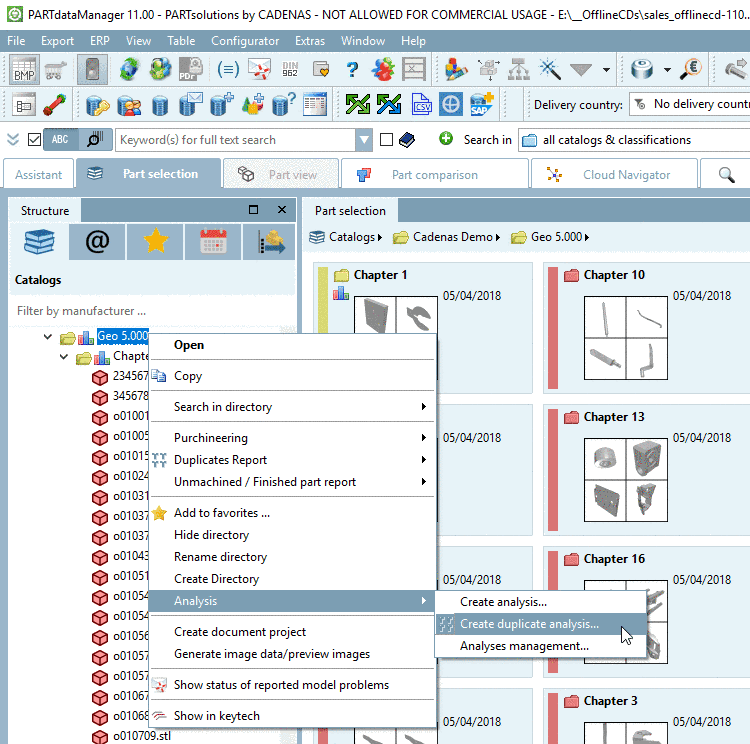Image resolution: width=750 pixels, height=744 pixels.
Task: Collapse the Geo 5.000 tree node
Action: click(48, 337)
